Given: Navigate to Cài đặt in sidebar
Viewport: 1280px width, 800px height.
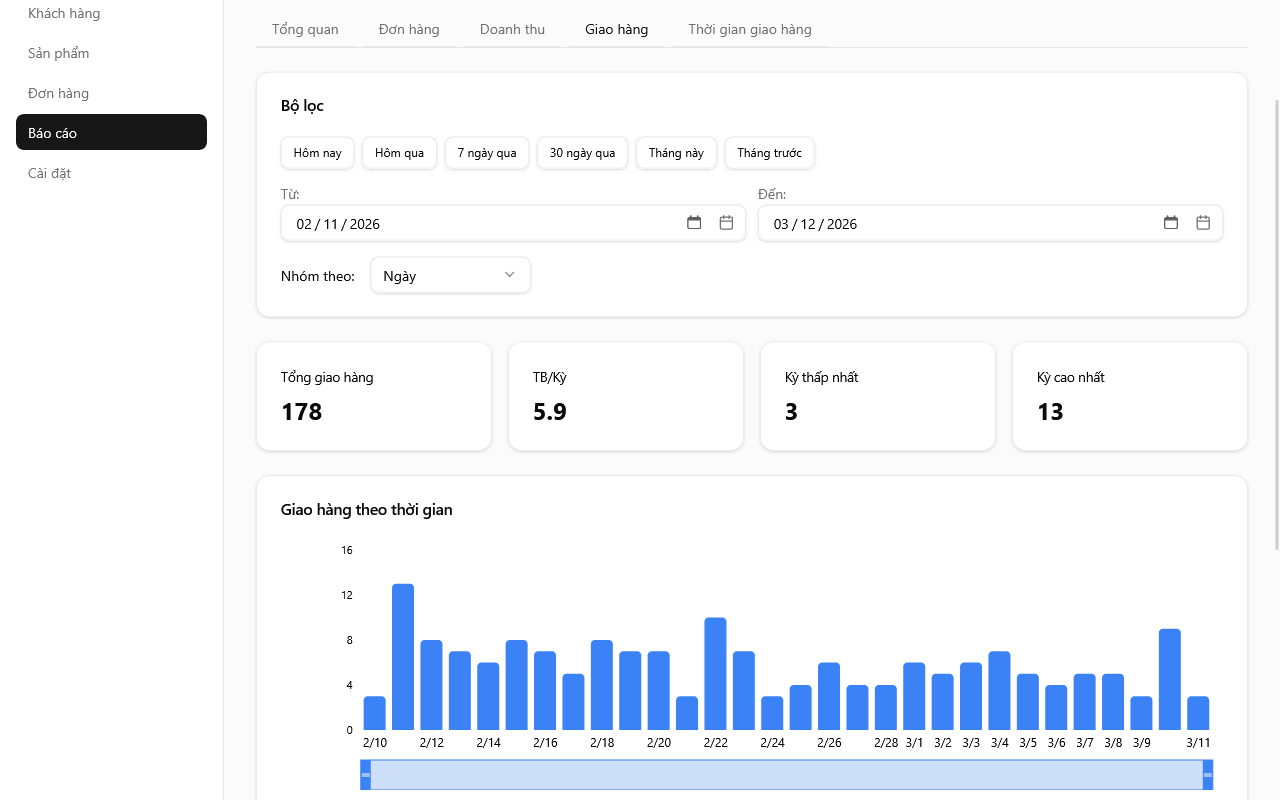Looking at the screenshot, I should pos(50,173).
